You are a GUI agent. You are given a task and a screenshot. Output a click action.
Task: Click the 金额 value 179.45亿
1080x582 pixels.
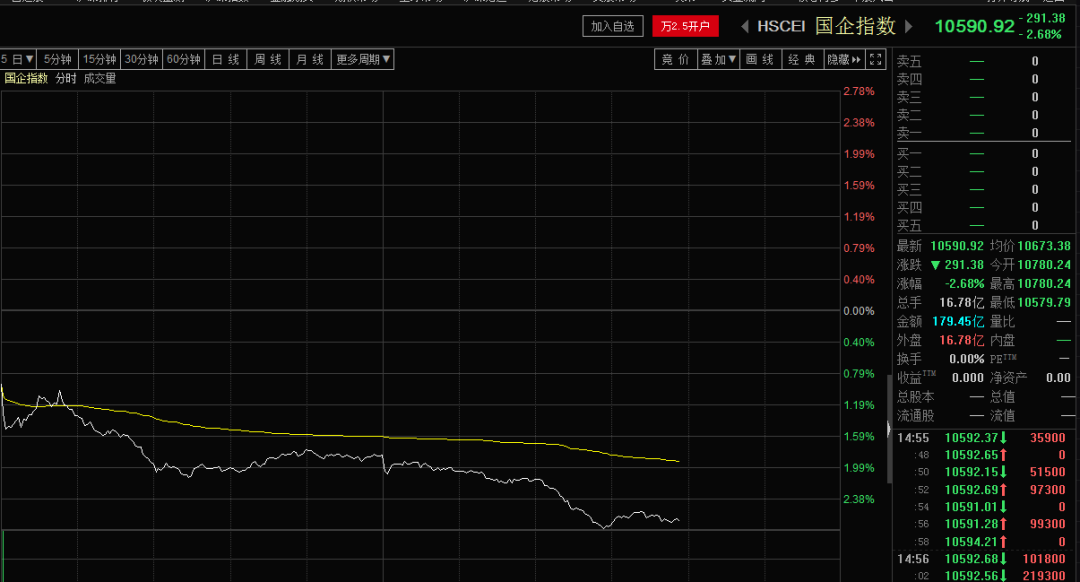[957, 322]
